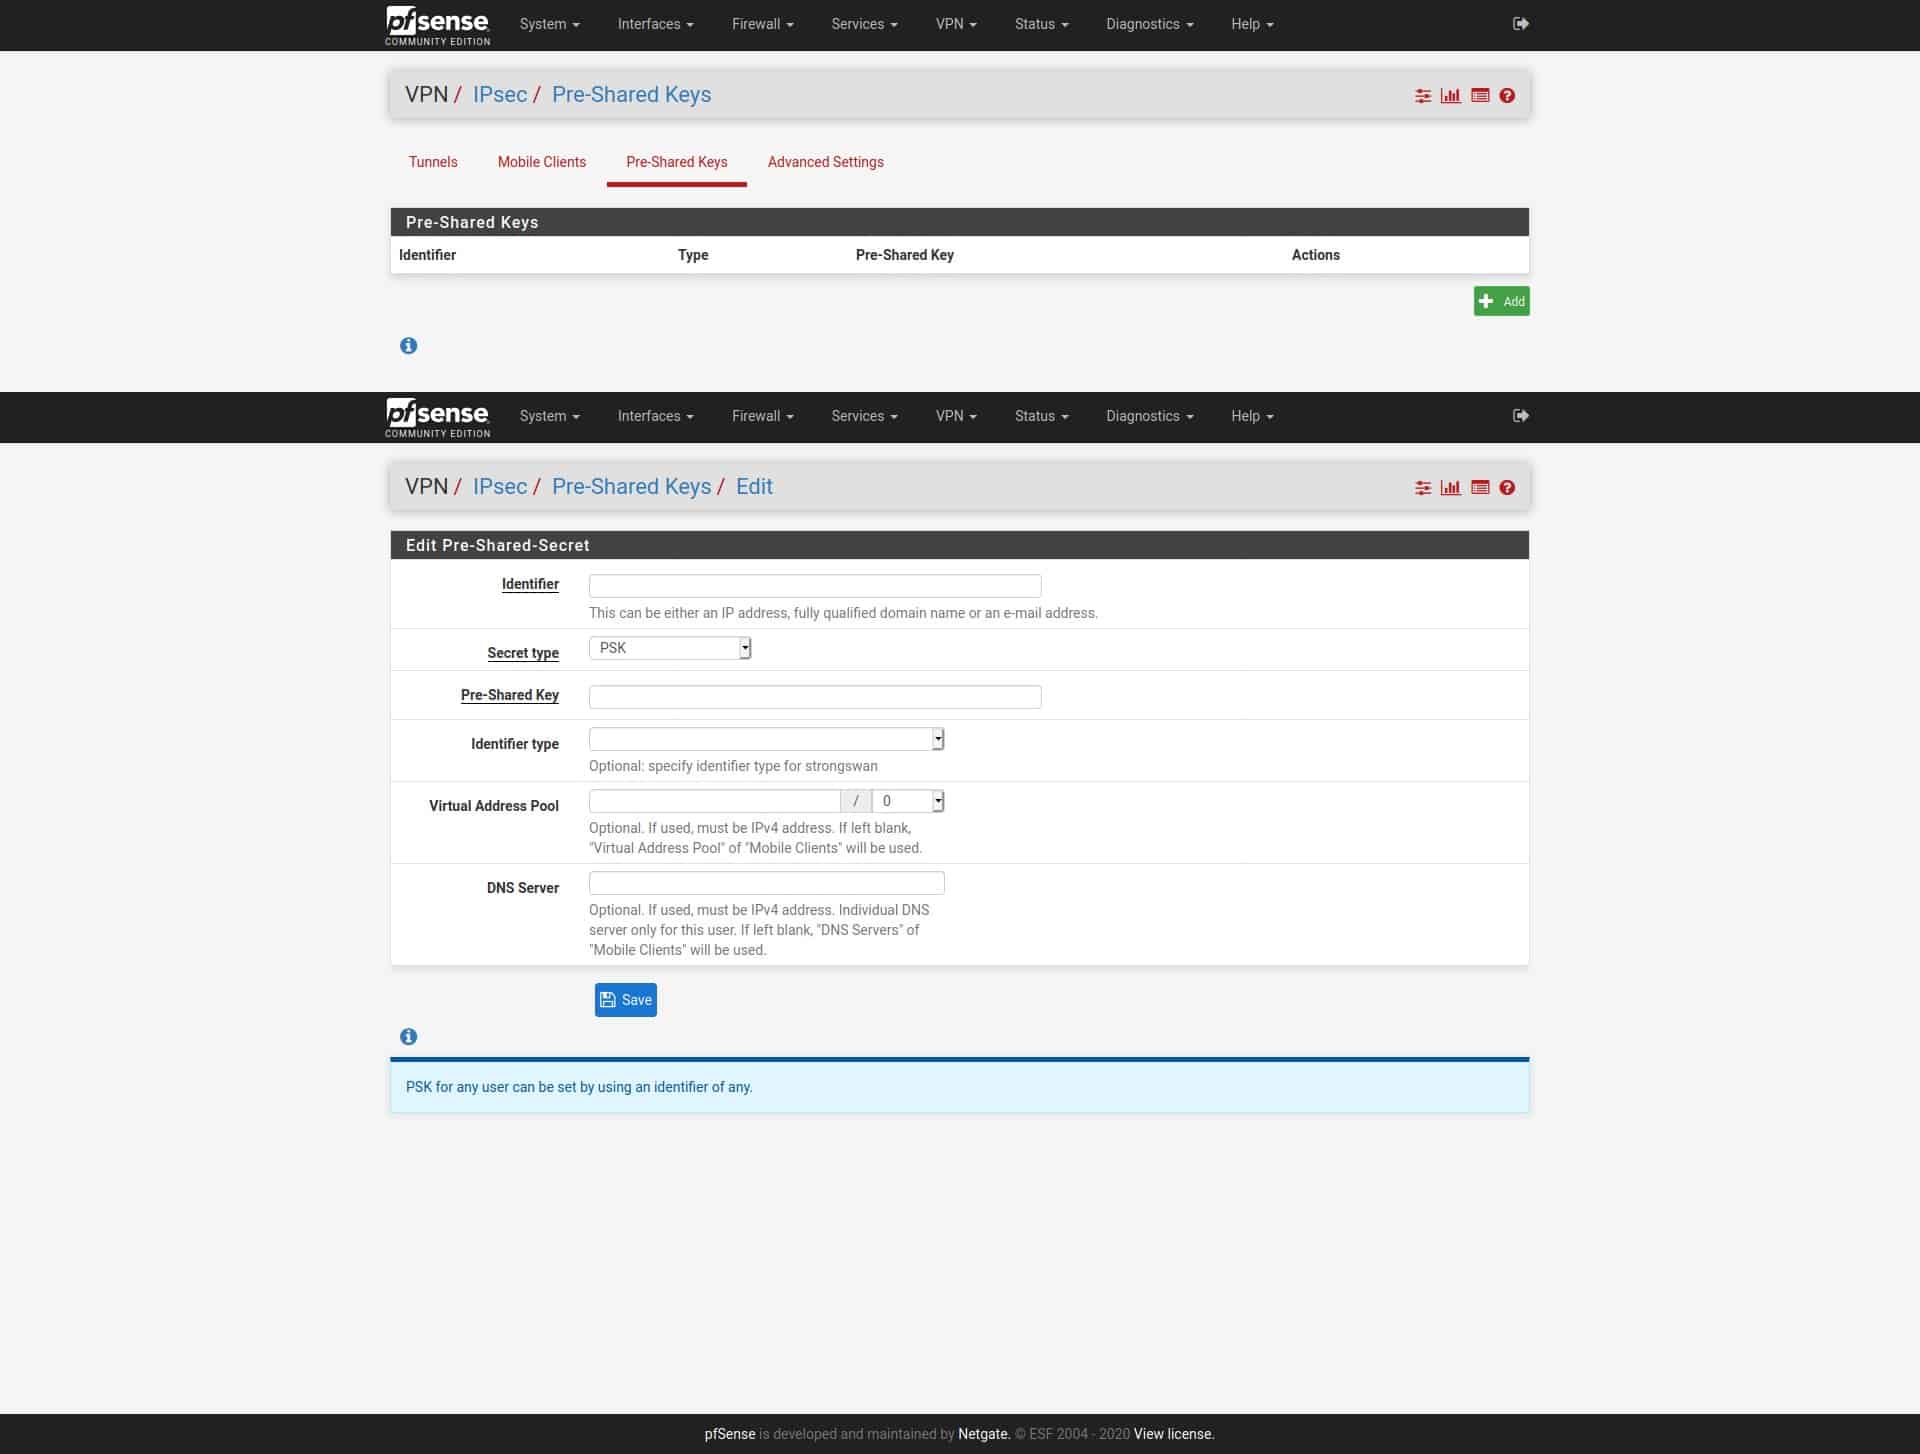Follow the IPsec breadcrumb link on Edit page
The height and width of the screenshot is (1454, 1920).
[500, 486]
